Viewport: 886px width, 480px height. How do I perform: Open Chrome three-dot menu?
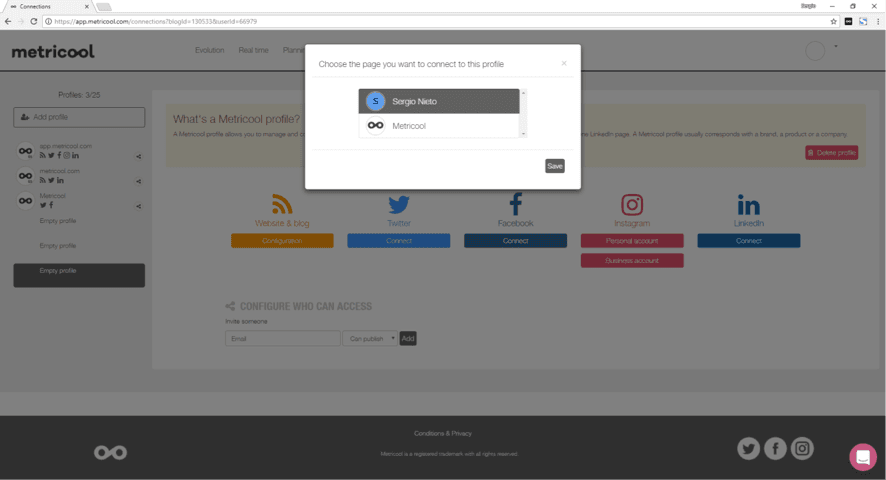[878, 21]
